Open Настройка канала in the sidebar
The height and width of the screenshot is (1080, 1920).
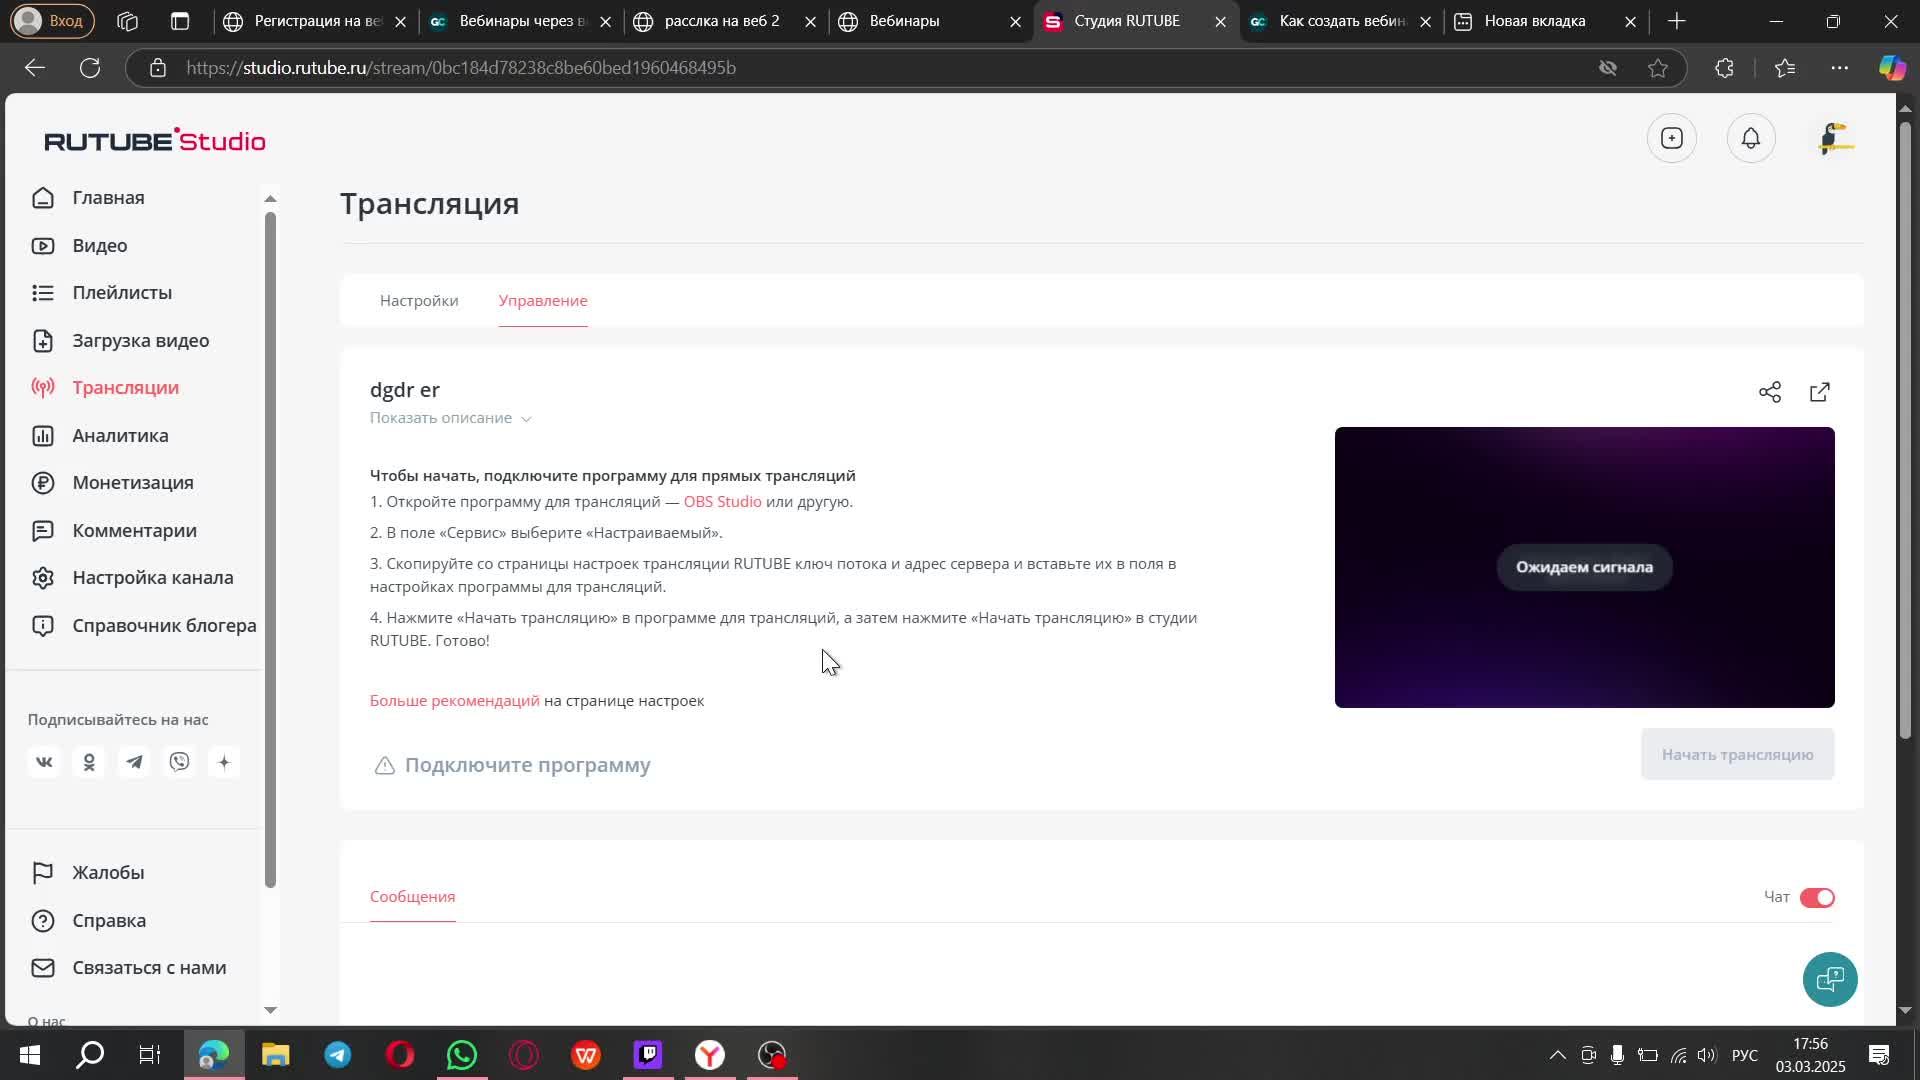coord(152,578)
